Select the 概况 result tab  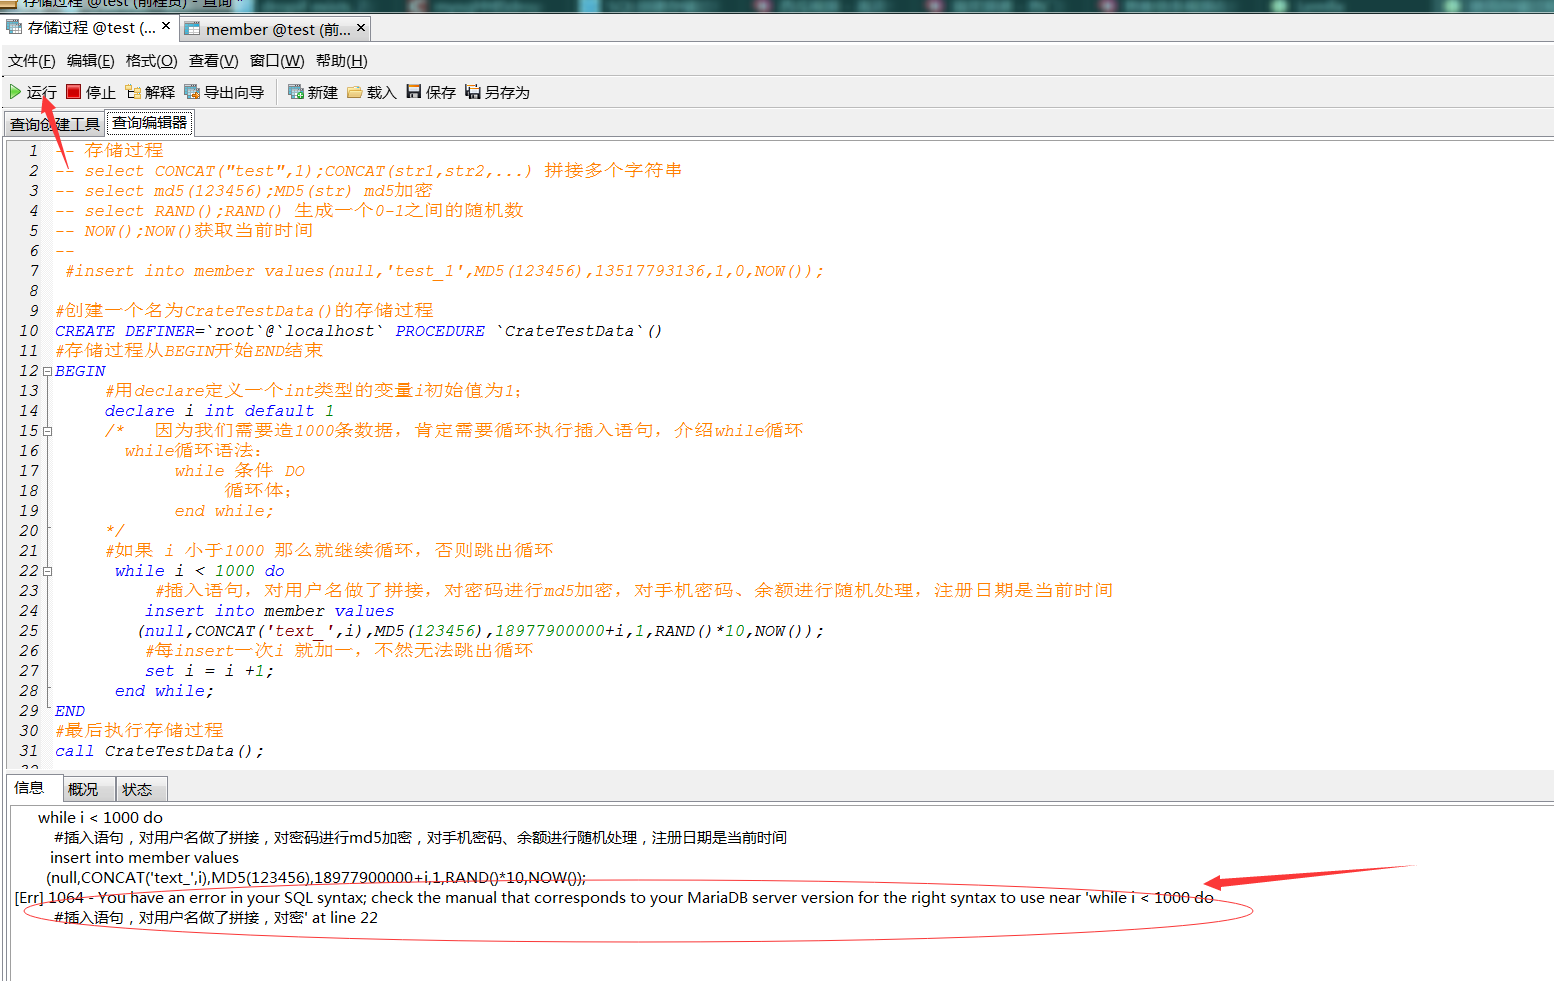(83, 789)
